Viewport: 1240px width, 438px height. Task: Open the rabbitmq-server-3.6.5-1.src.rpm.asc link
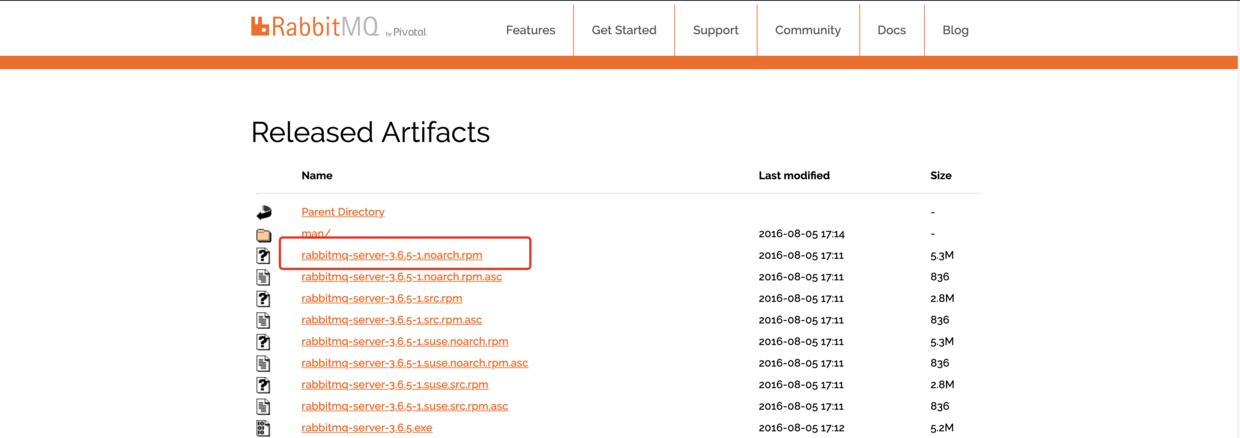coord(392,320)
